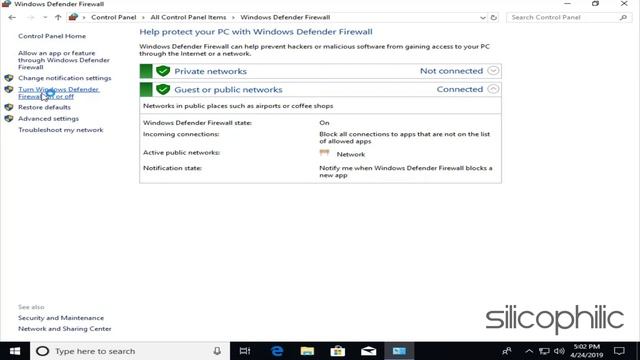Open Turn Windows Defender Firewall on or off

click(58, 93)
